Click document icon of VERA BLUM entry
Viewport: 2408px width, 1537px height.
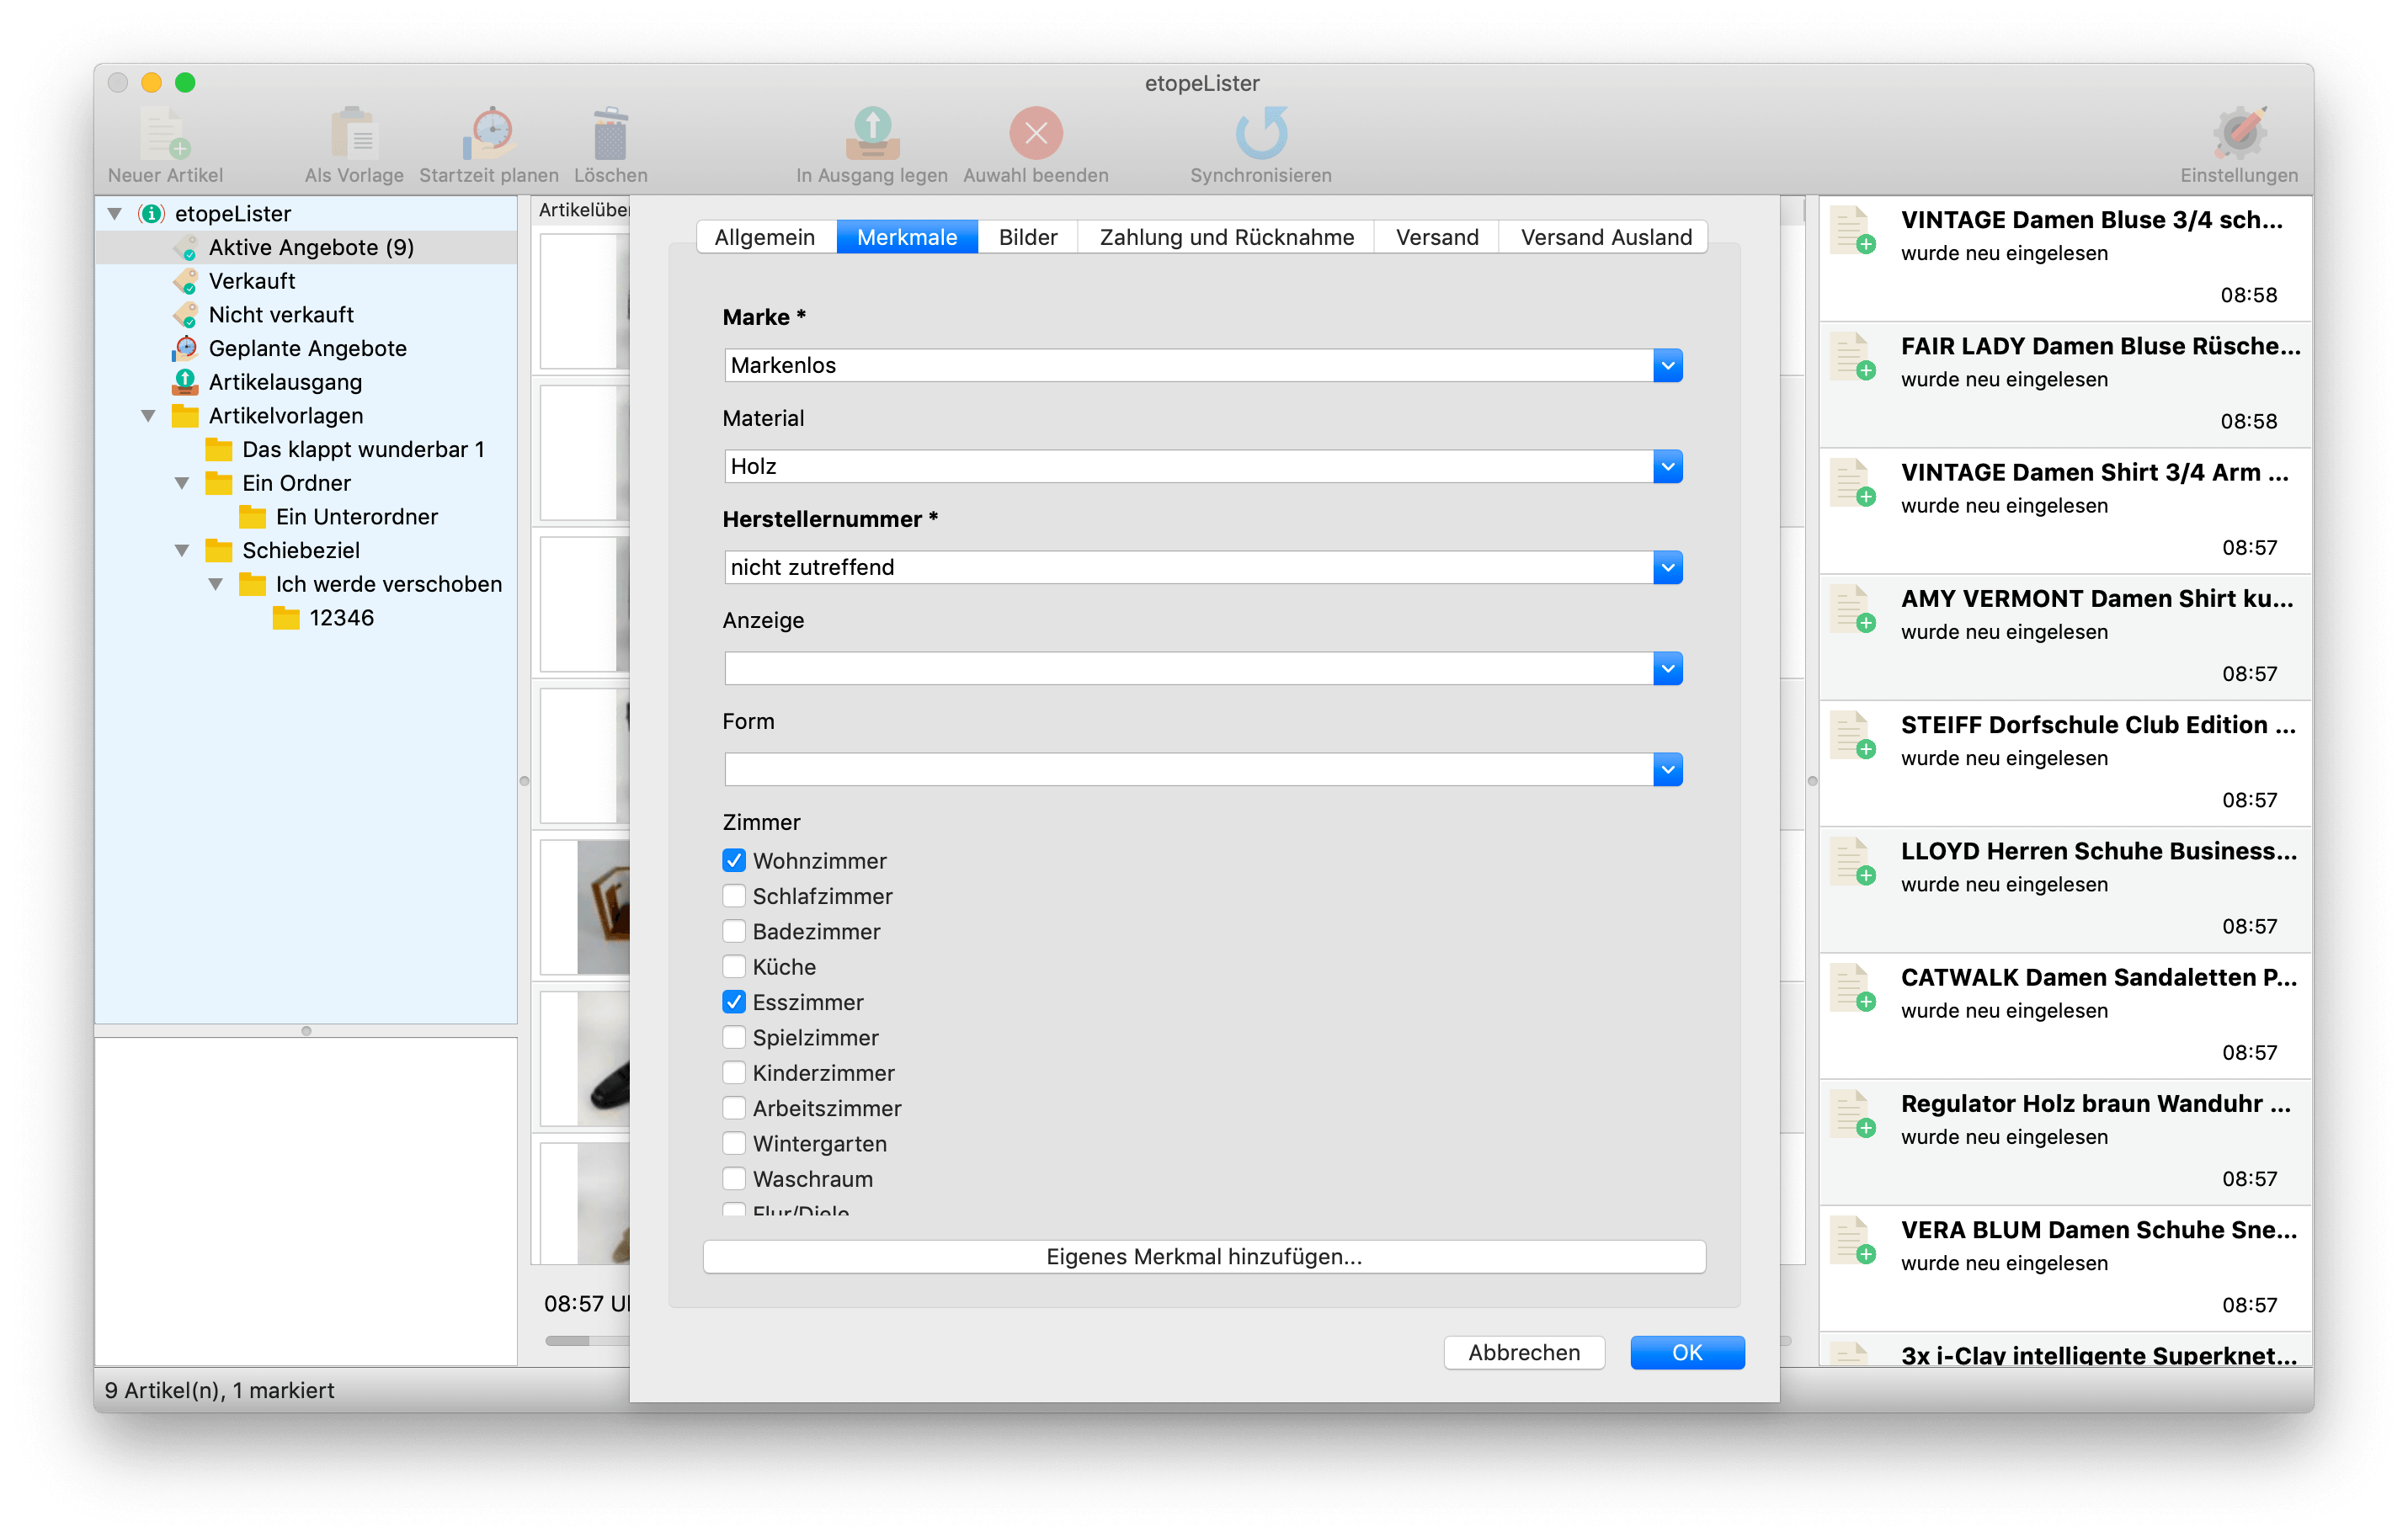pos(1853,1240)
